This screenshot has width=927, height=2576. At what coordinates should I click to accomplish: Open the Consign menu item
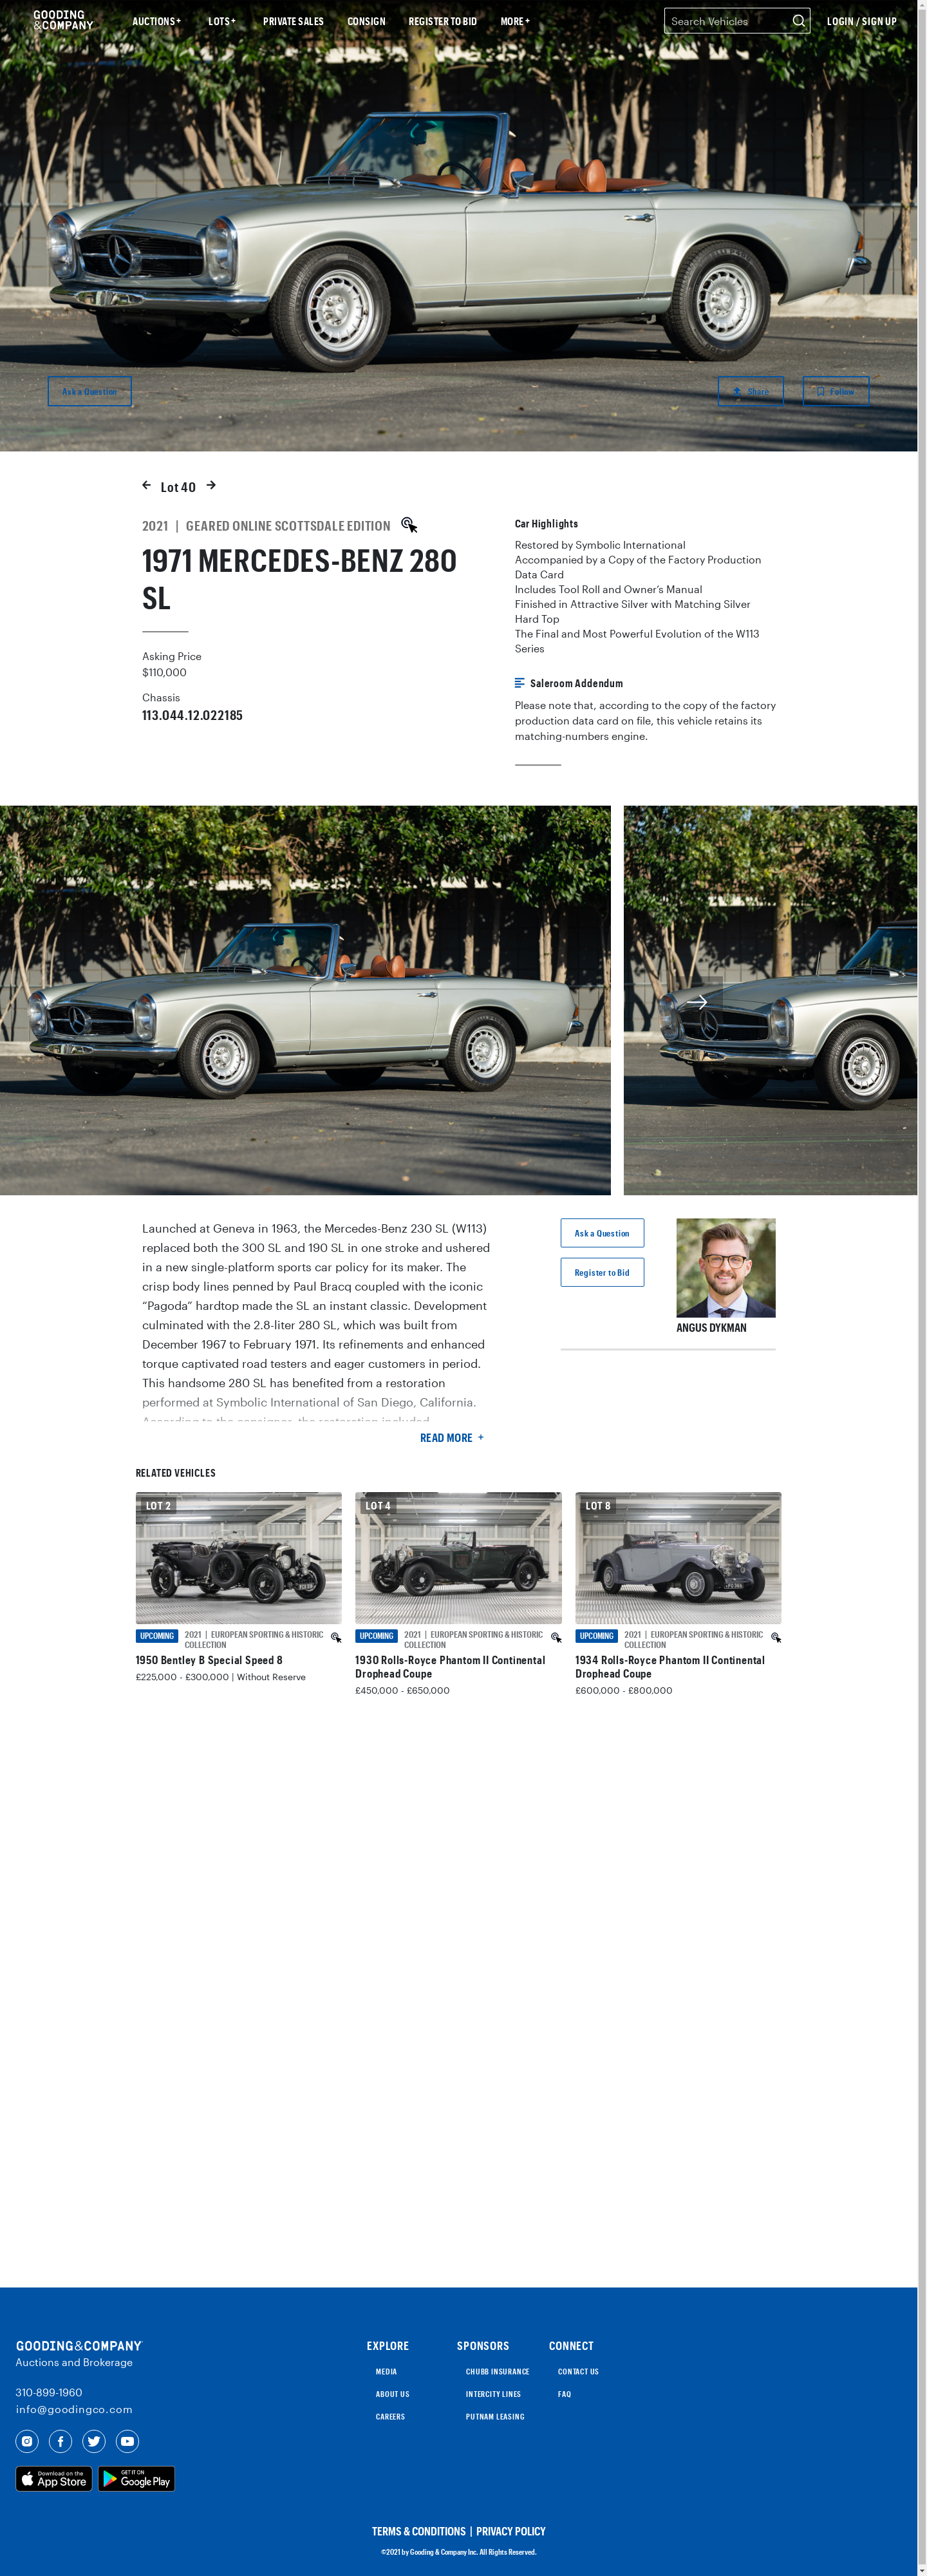366,21
